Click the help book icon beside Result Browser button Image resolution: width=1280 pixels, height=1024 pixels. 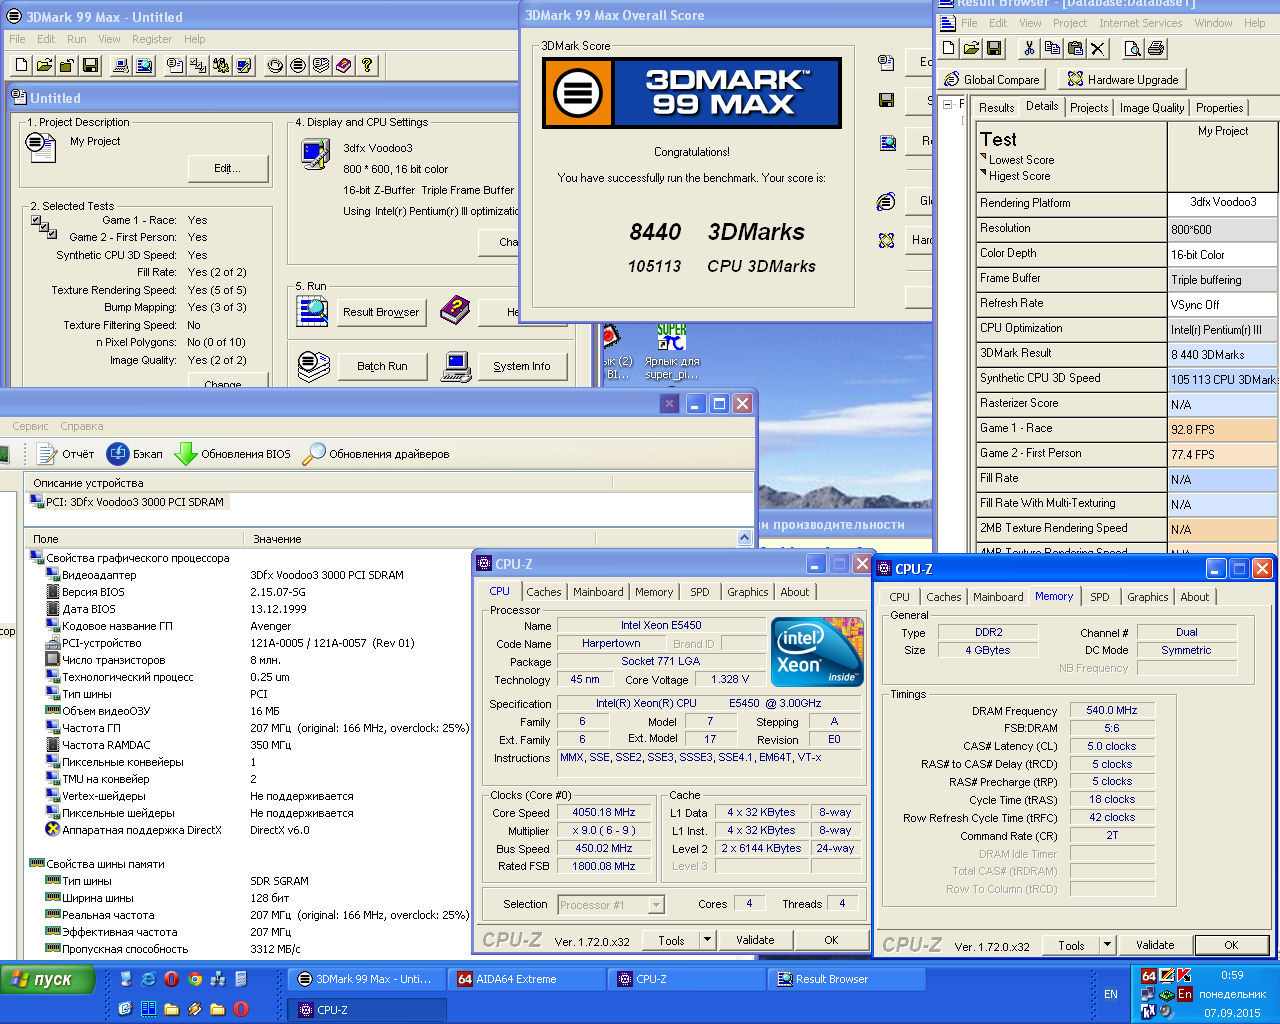455,310
